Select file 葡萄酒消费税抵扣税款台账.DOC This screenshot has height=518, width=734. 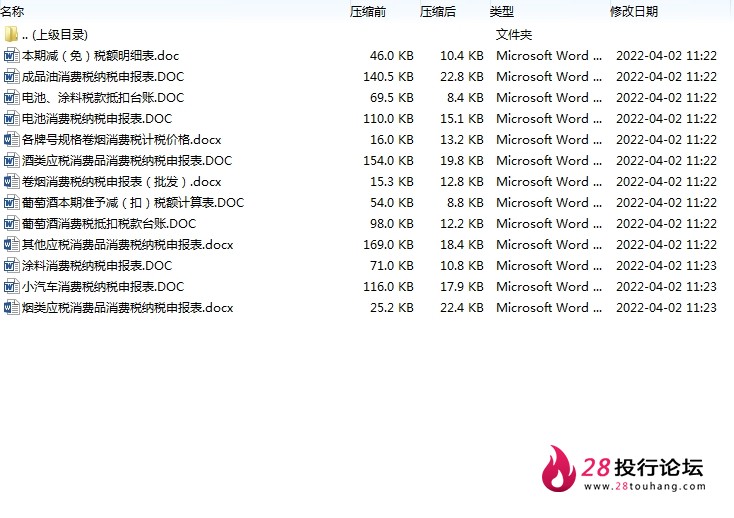coord(109,224)
